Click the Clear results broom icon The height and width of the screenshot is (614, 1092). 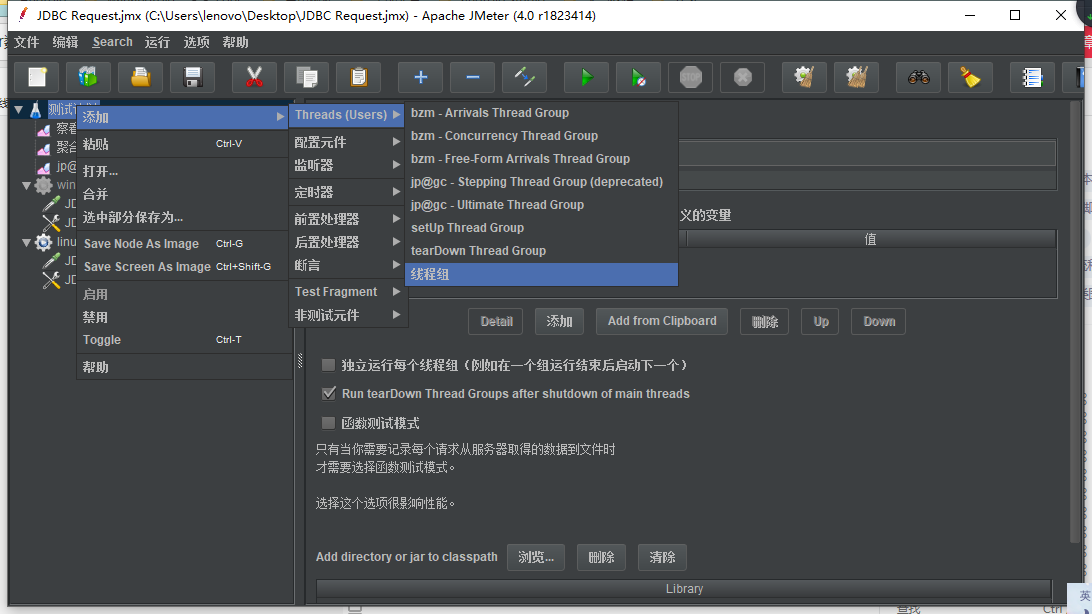(x=804, y=77)
